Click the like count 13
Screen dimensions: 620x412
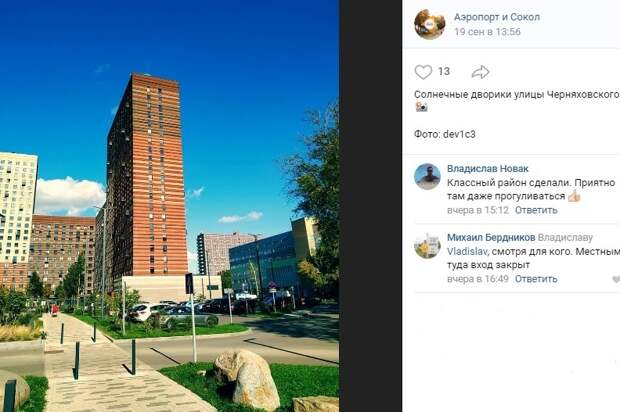[x=444, y=72]
